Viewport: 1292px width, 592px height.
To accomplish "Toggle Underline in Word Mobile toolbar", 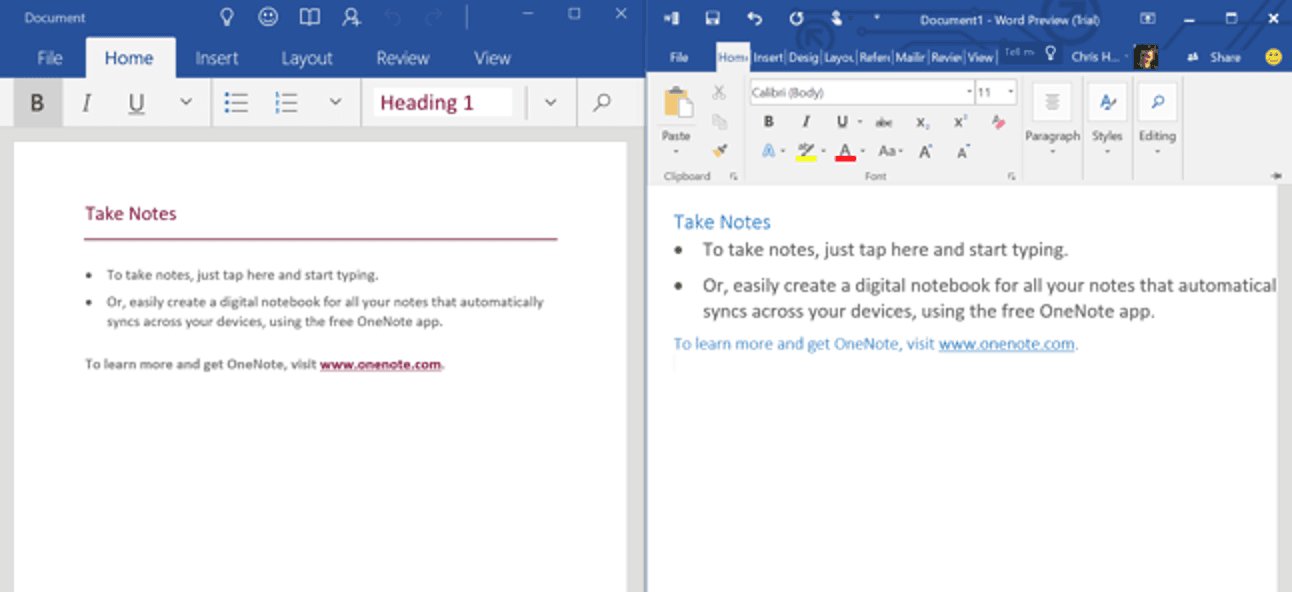I will (136, 102).
